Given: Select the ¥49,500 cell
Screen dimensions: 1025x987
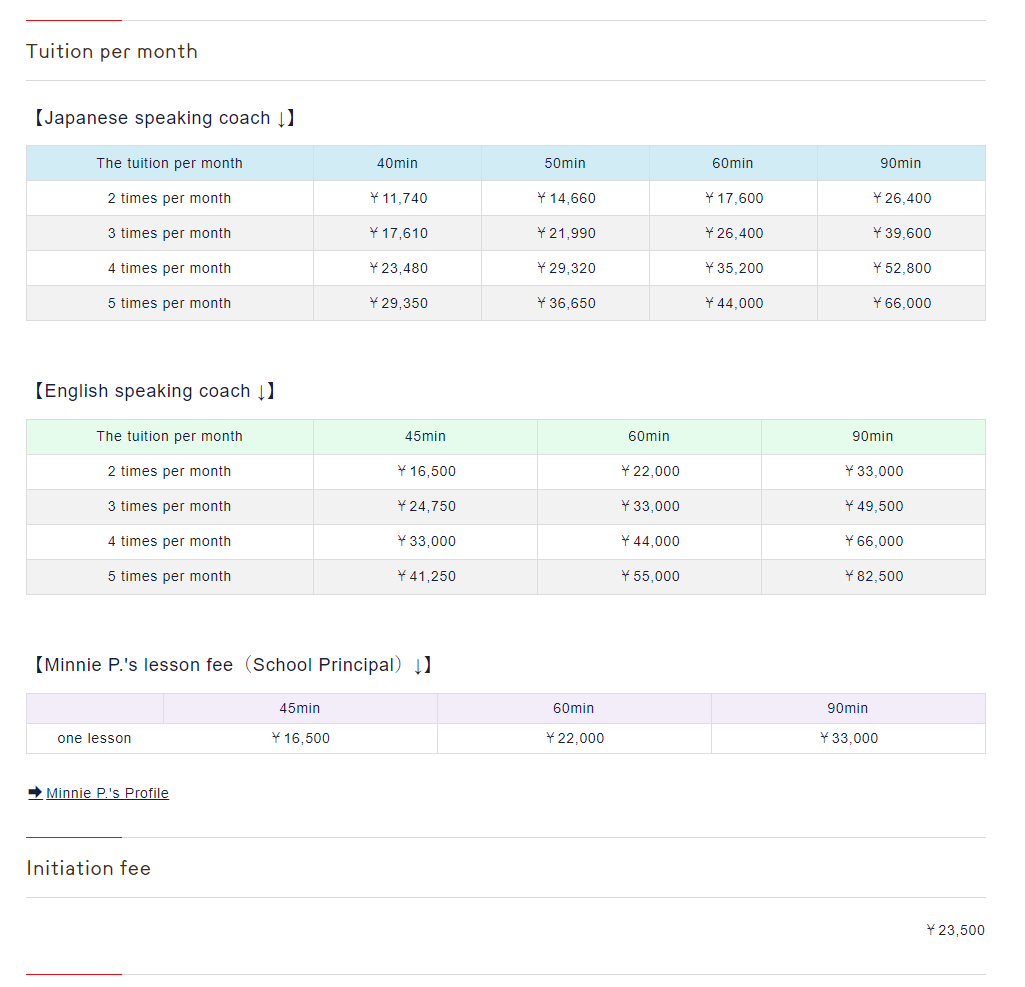Looking at the screenshot, I should click(873, 507).
